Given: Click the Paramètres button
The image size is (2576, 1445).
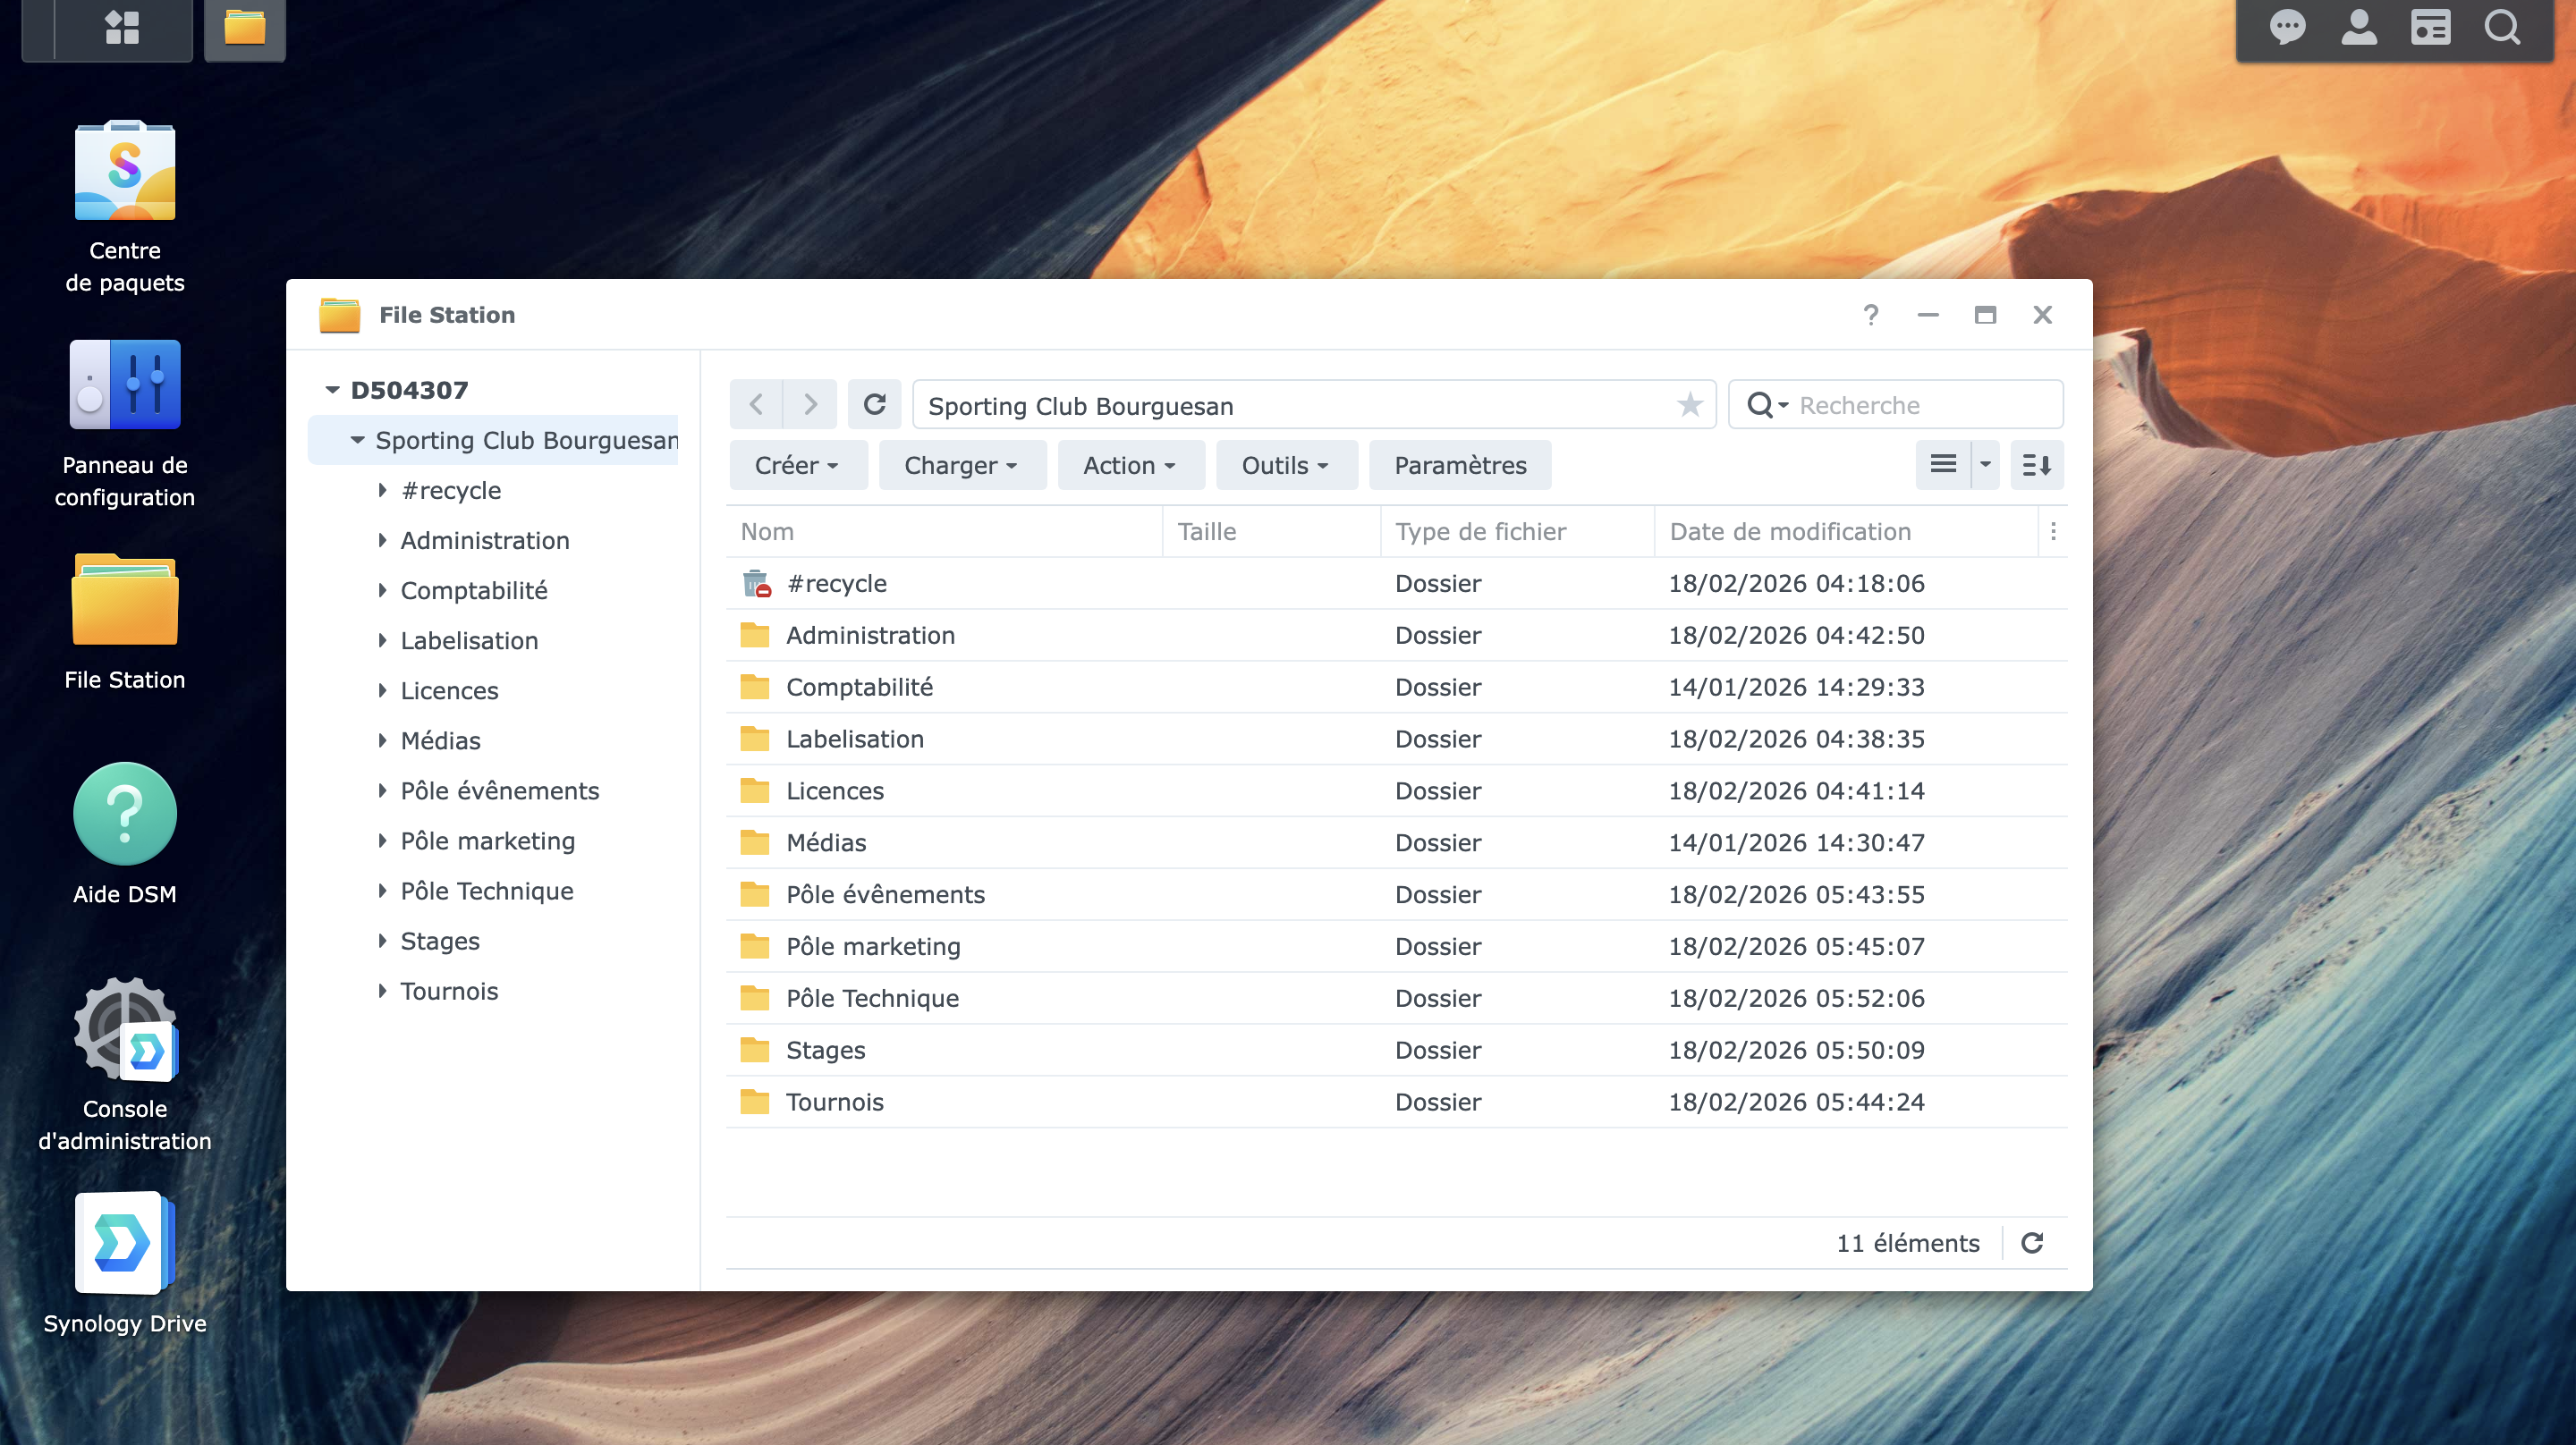Looking at the screenshot, I should pos(1459,465).
